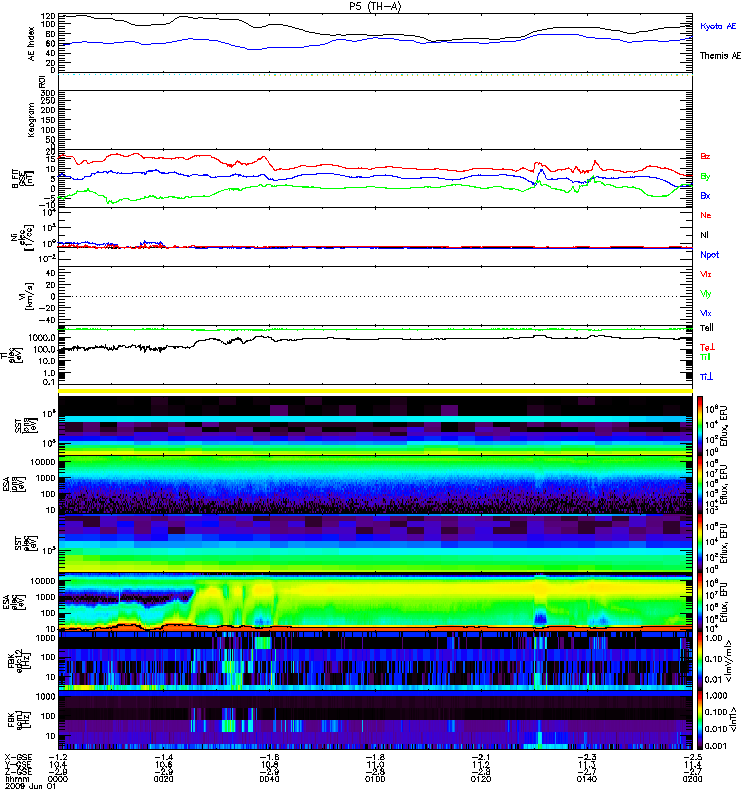
Task: Click the 0100 time tick label
Action: coord(375,779)
